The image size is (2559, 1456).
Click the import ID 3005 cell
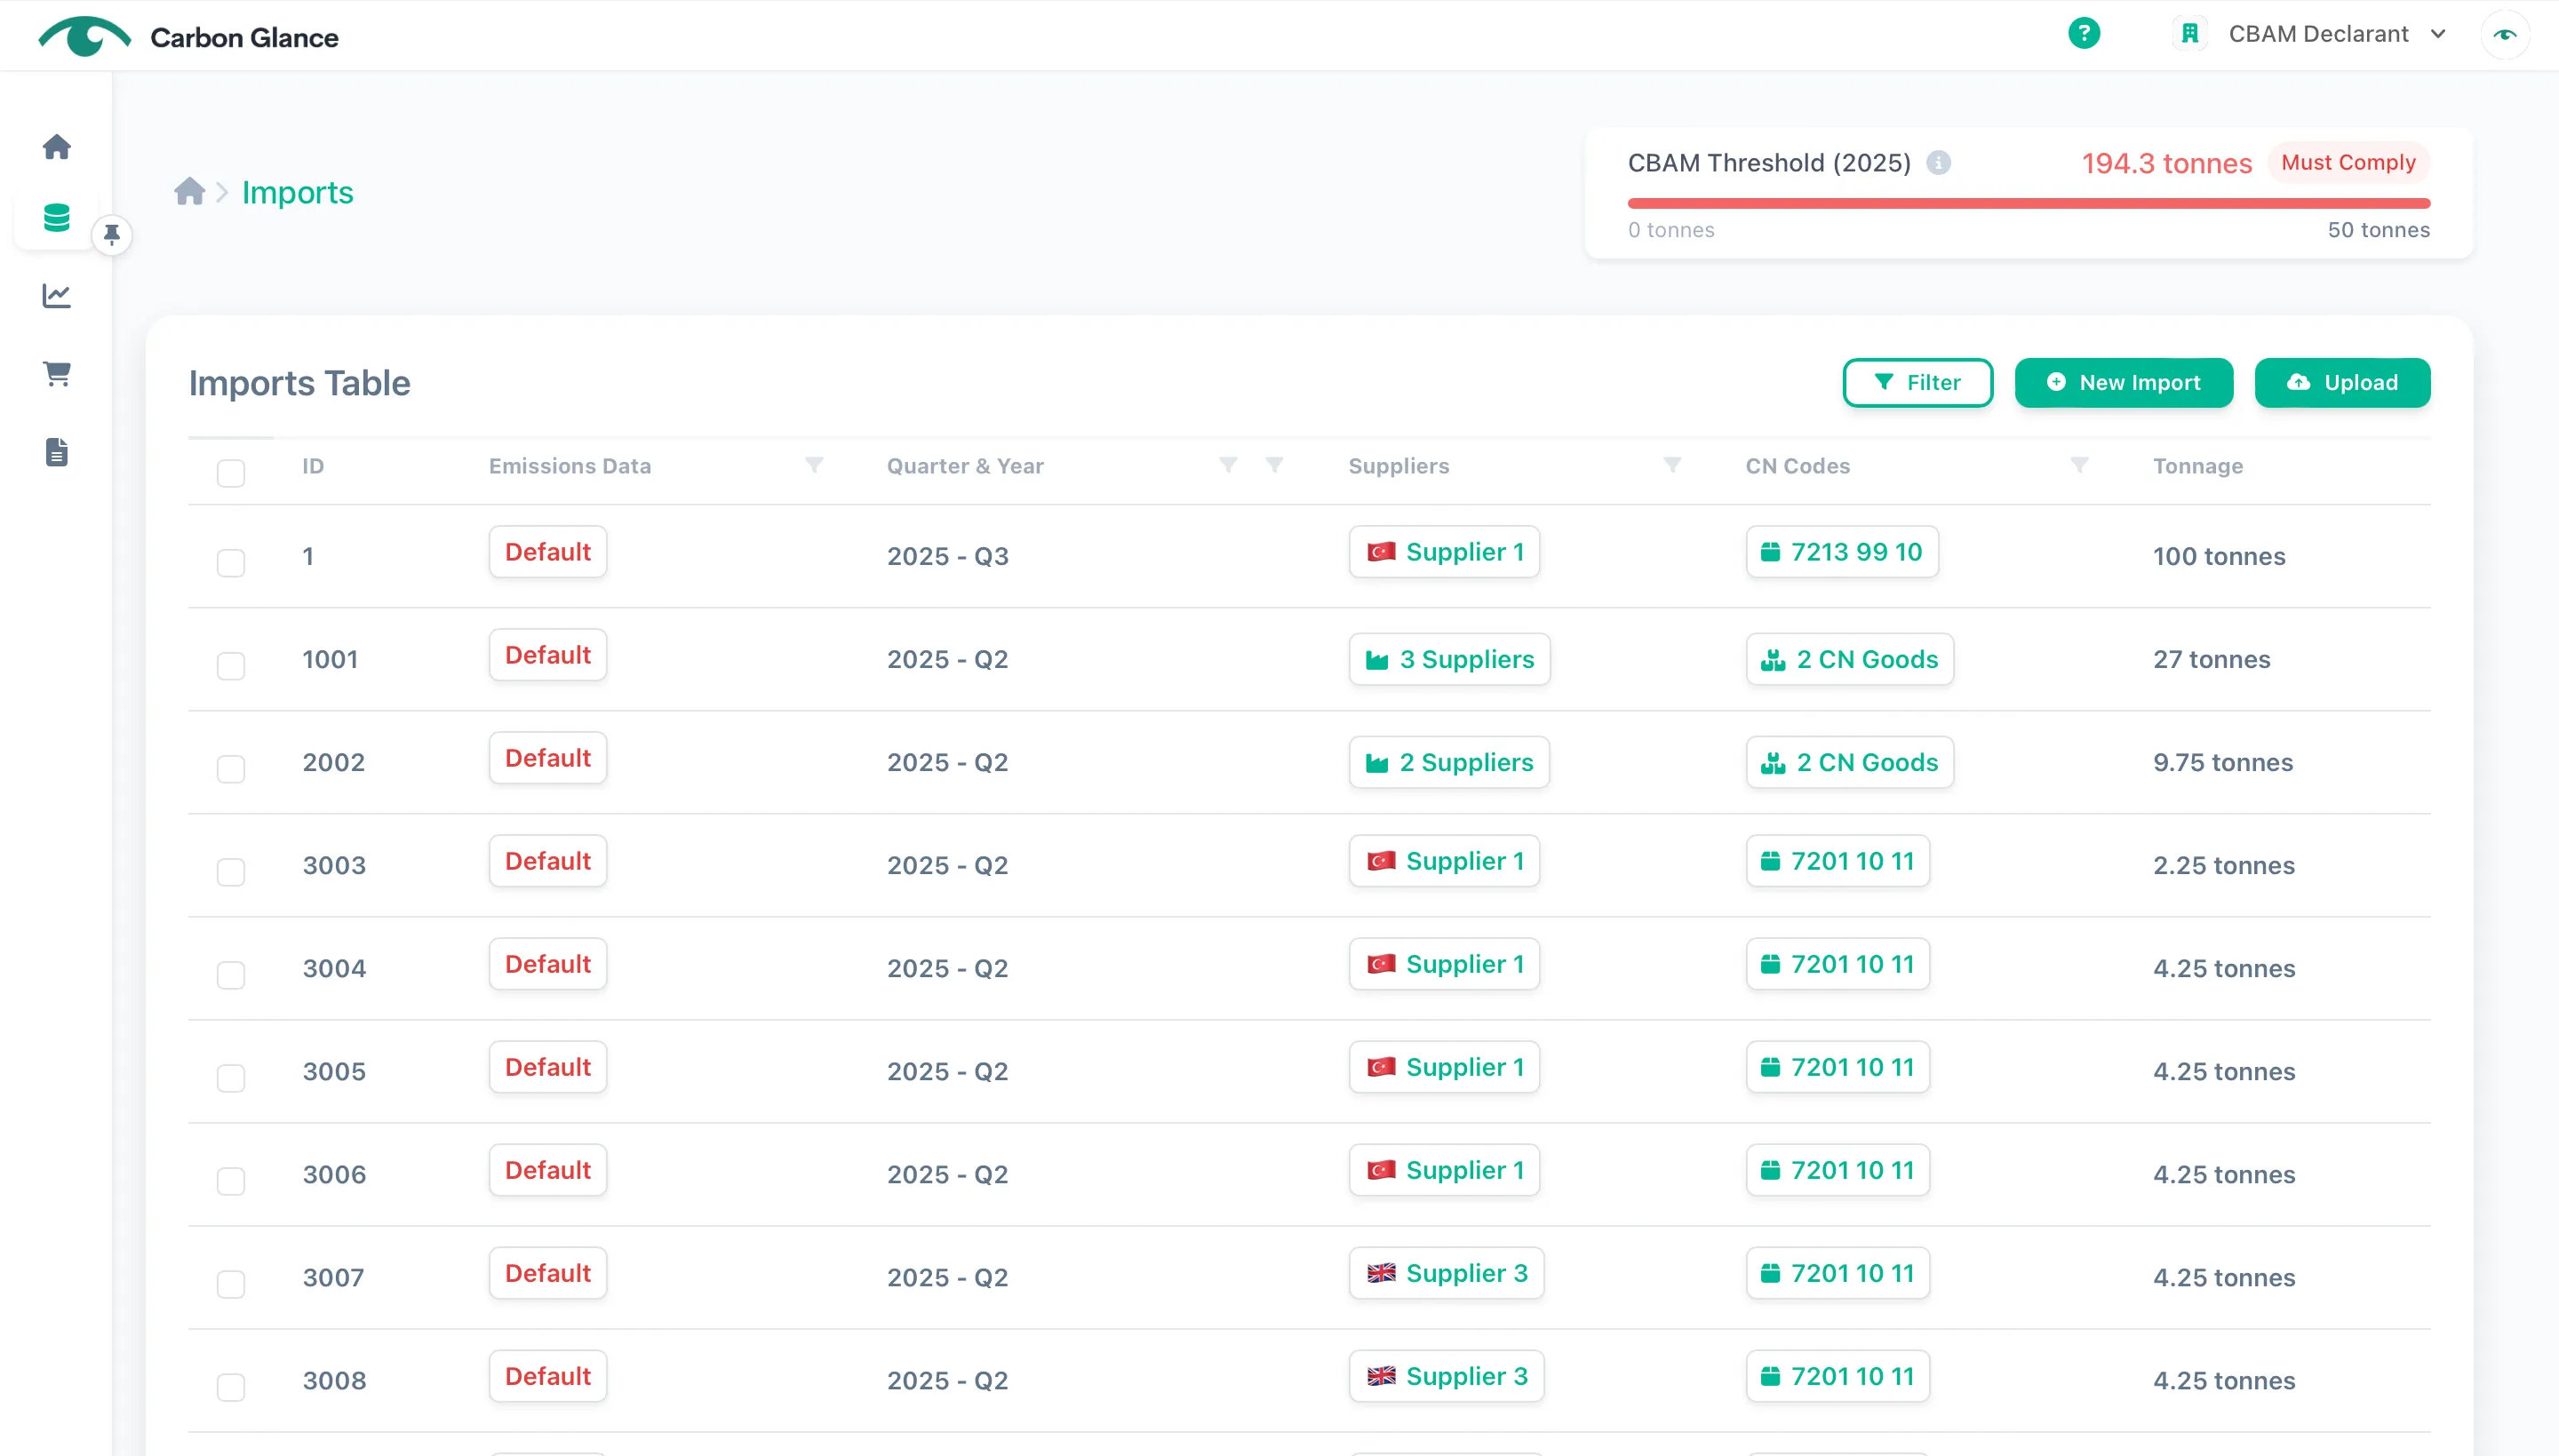pos(334,1071)
